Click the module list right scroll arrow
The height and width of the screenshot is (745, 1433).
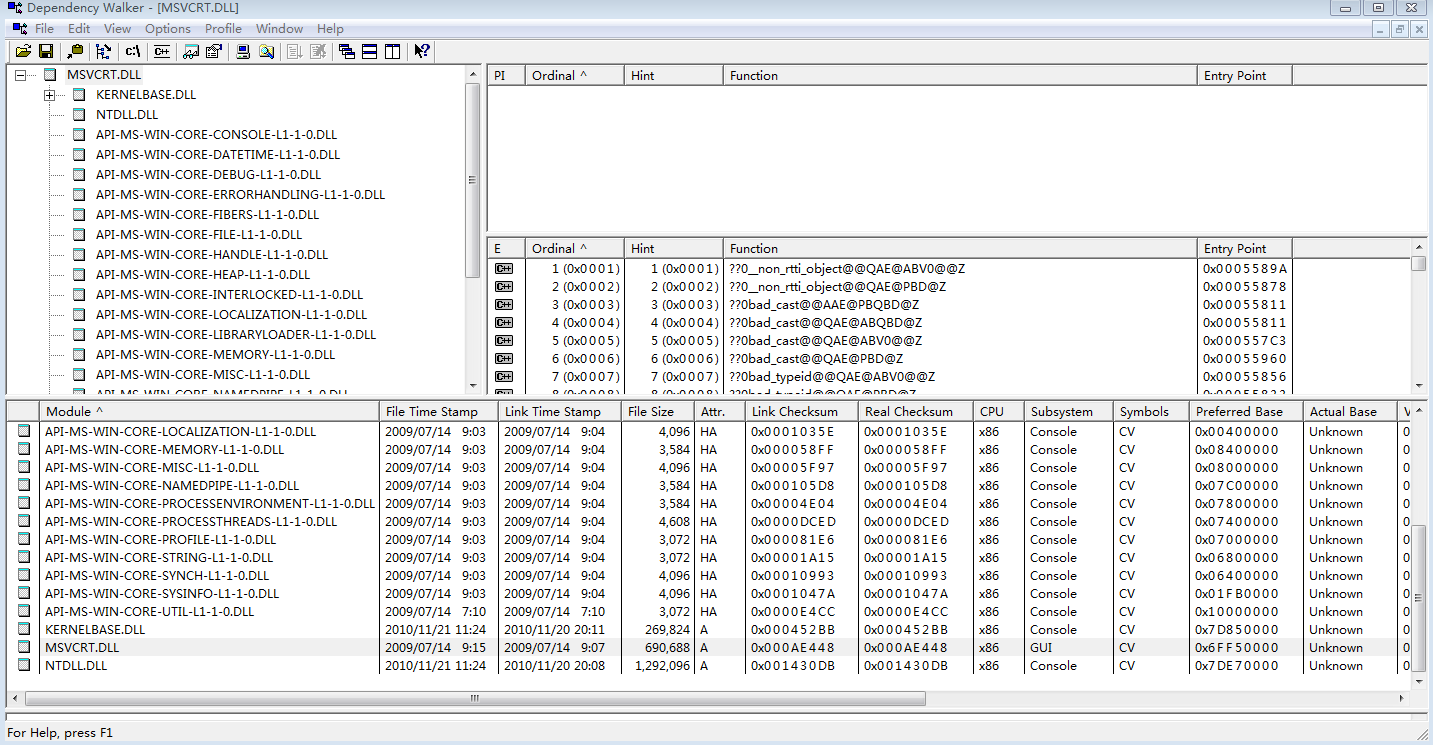pyautogui.click(x=1402, y=698)
